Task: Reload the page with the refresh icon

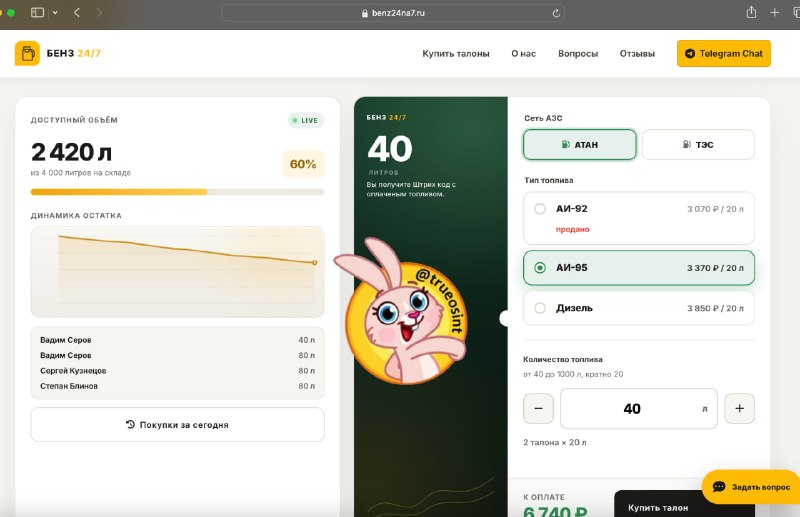Action: click(x=556, y=13)
